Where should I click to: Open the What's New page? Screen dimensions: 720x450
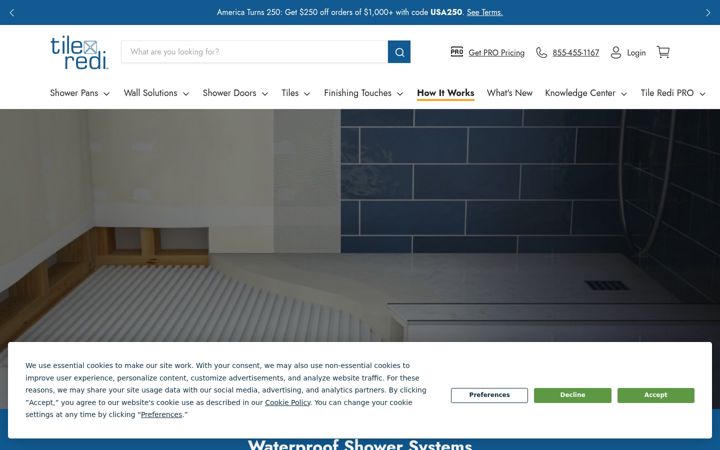pyautogui.click(x=509, y=93)
